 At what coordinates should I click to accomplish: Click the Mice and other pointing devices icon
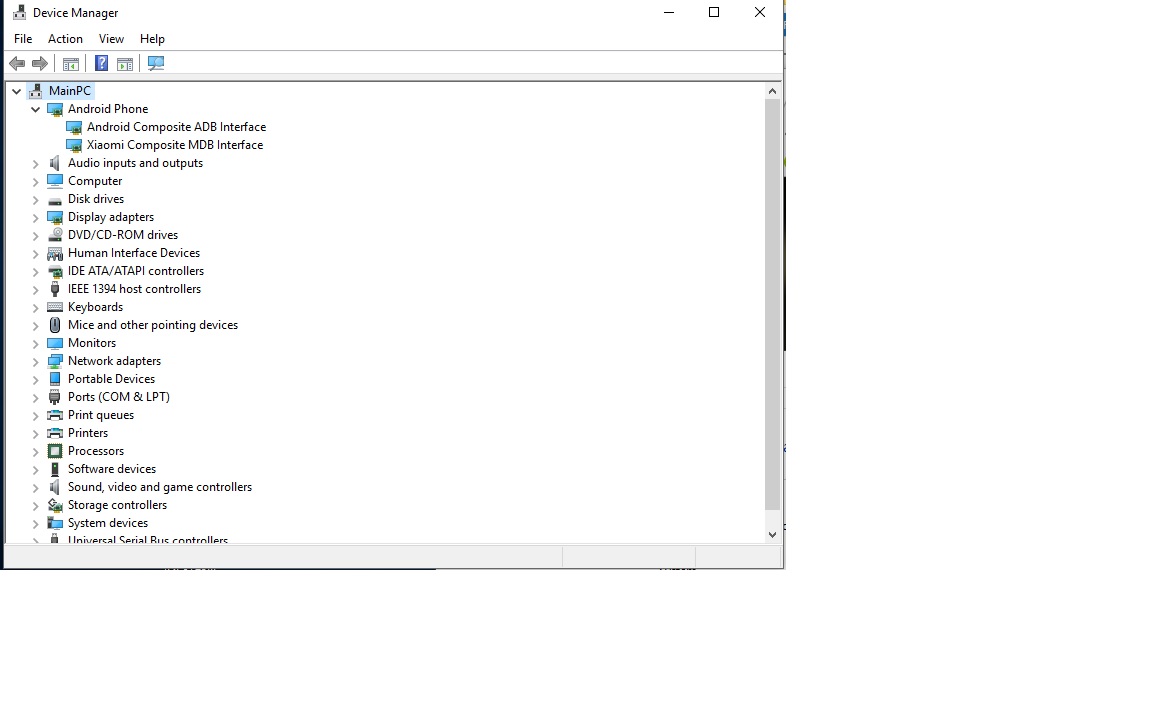tap(54, 325)
